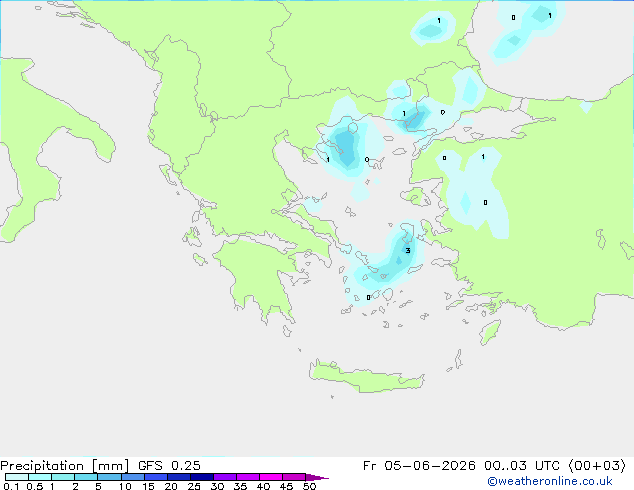Pick the 15–20 mm legend color box

(x=156, y=477)
